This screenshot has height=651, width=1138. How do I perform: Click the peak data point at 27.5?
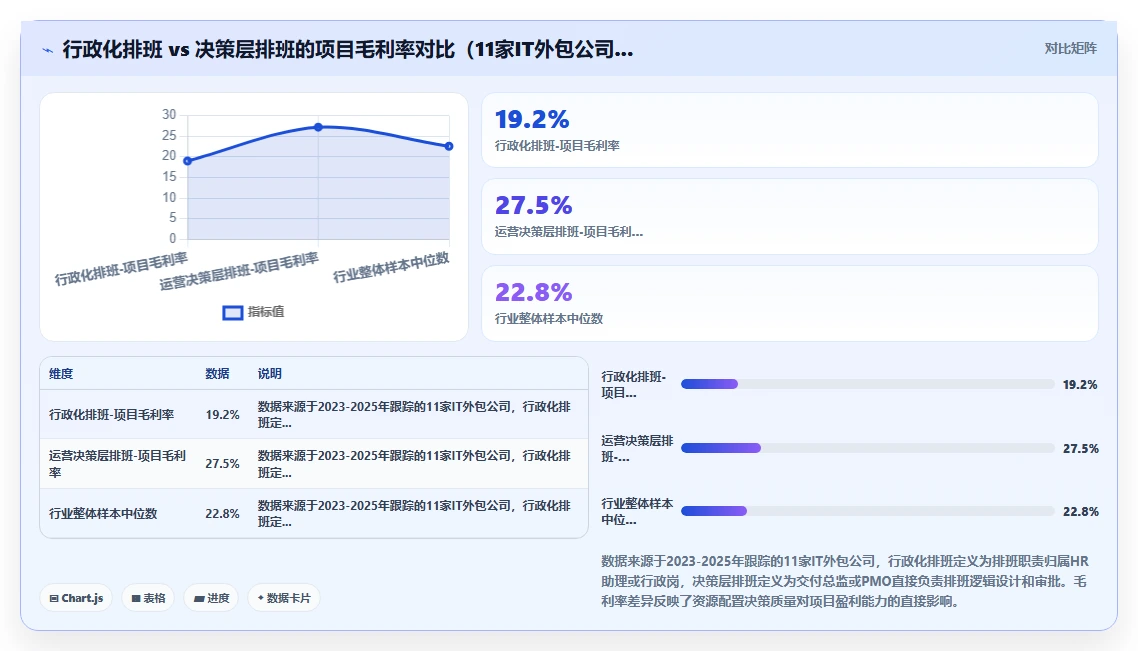tap(319, 127)
